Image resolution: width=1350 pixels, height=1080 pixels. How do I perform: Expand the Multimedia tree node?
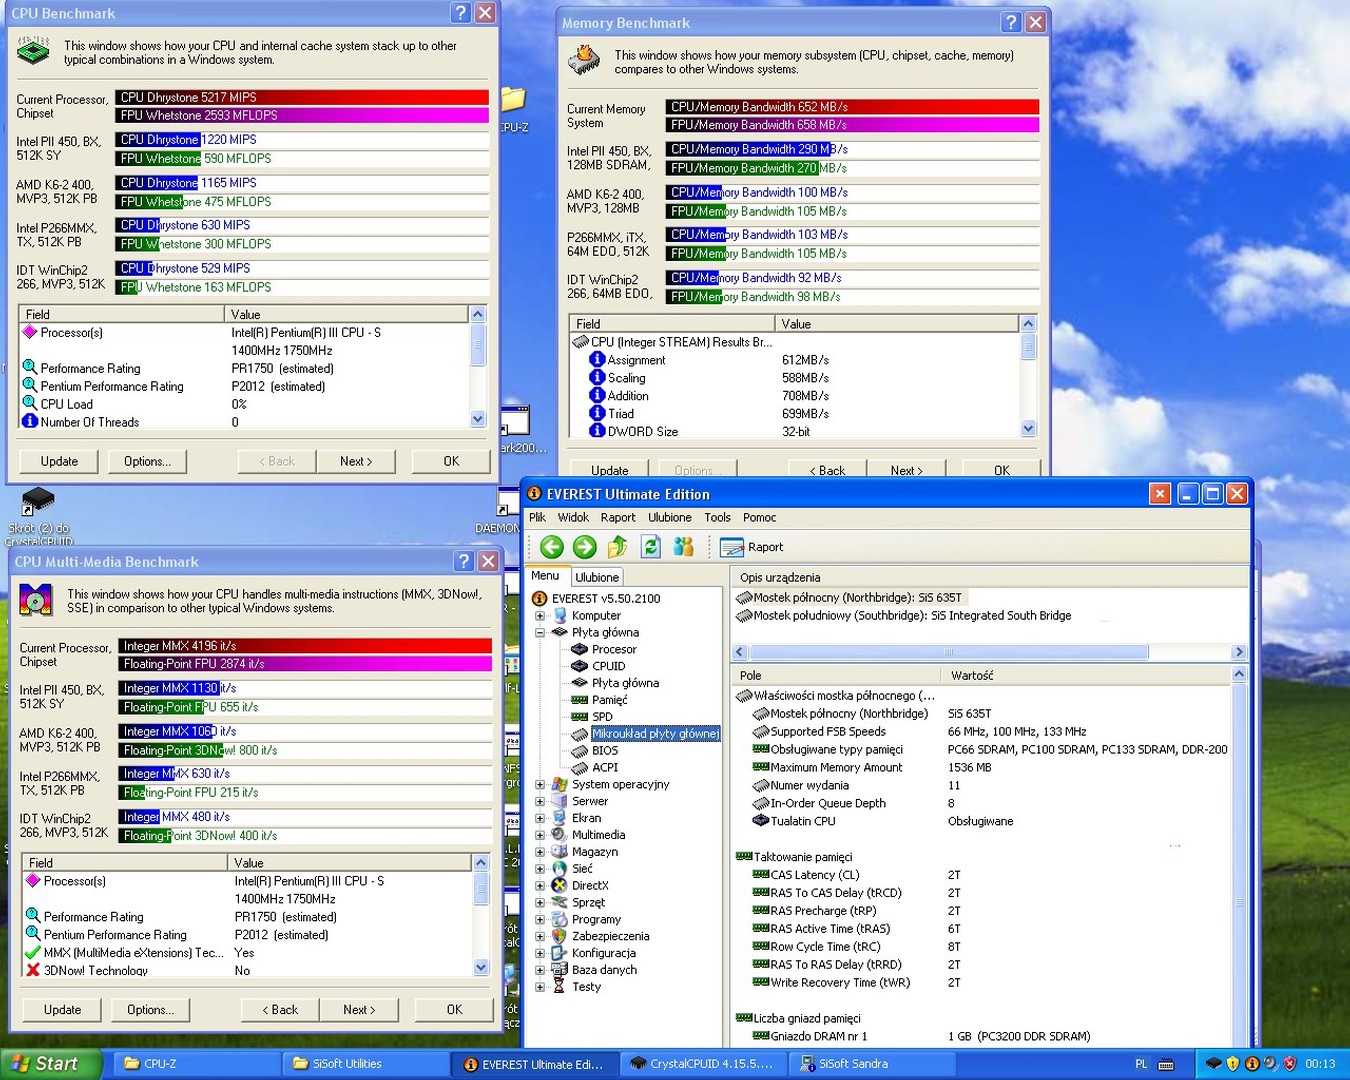point(540,835)
